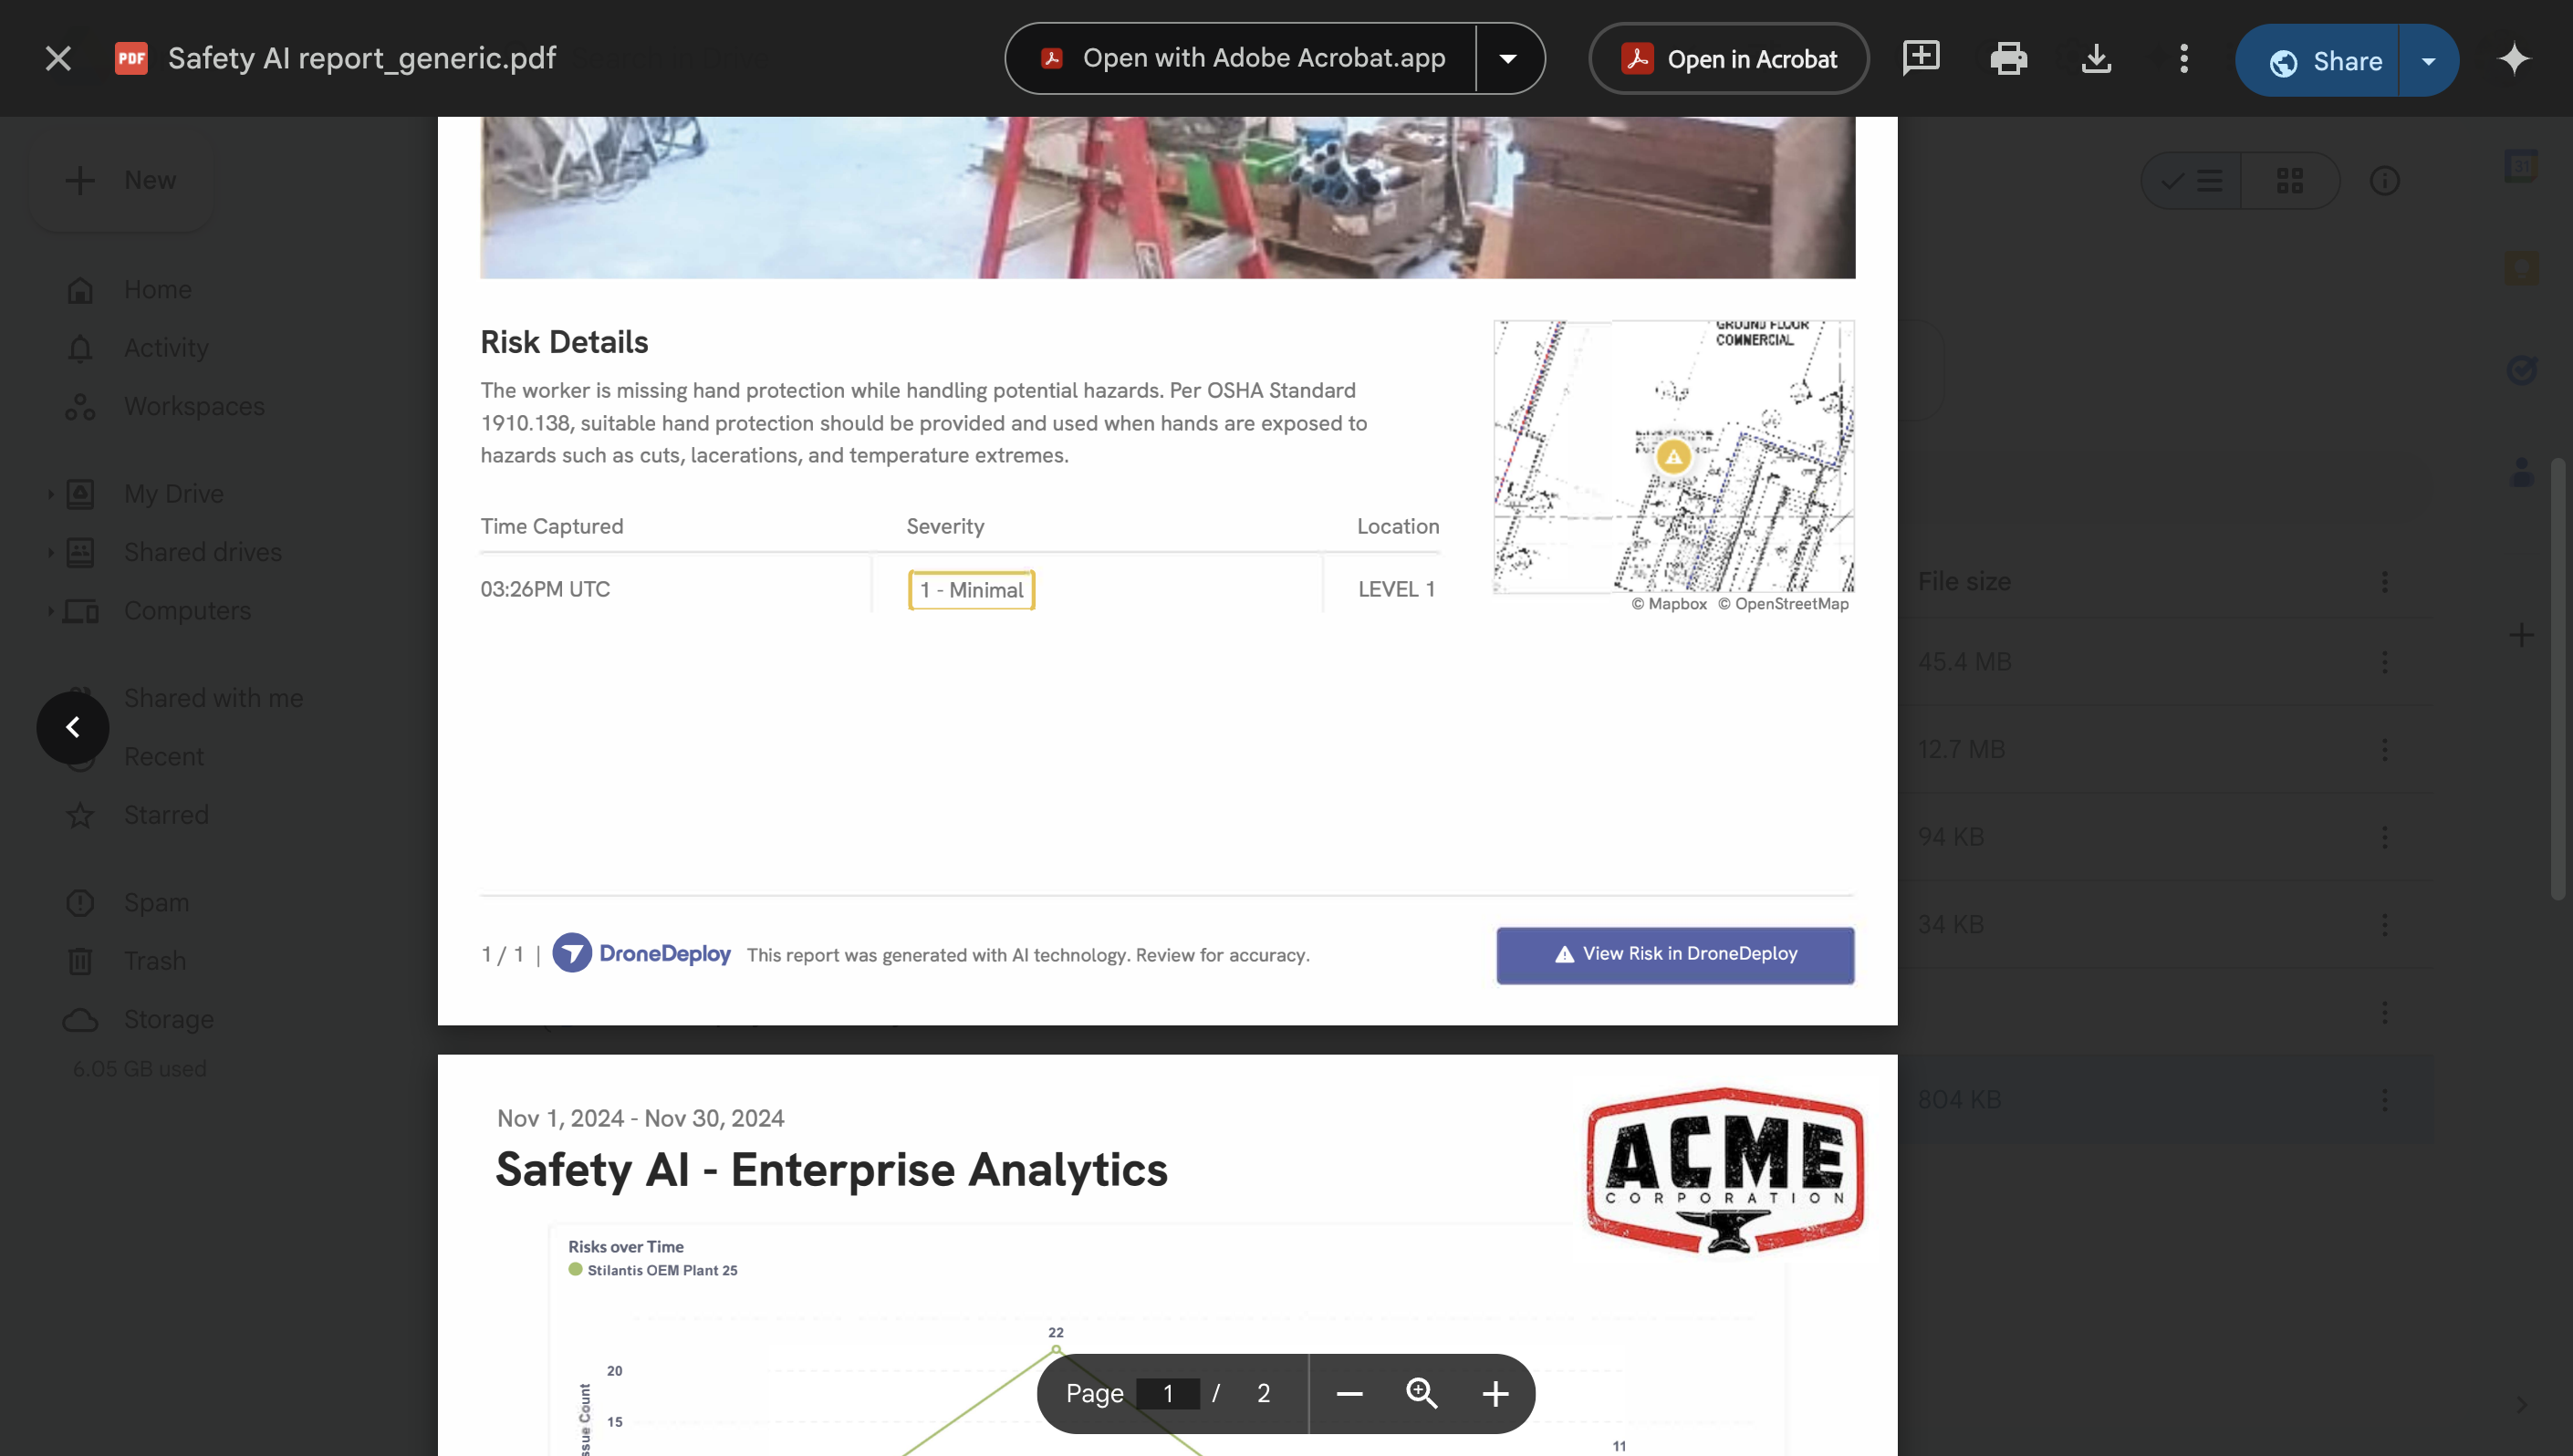Click the OpenStreetMap attribution link
2573x1456 pixels.
click(1783, 604)
